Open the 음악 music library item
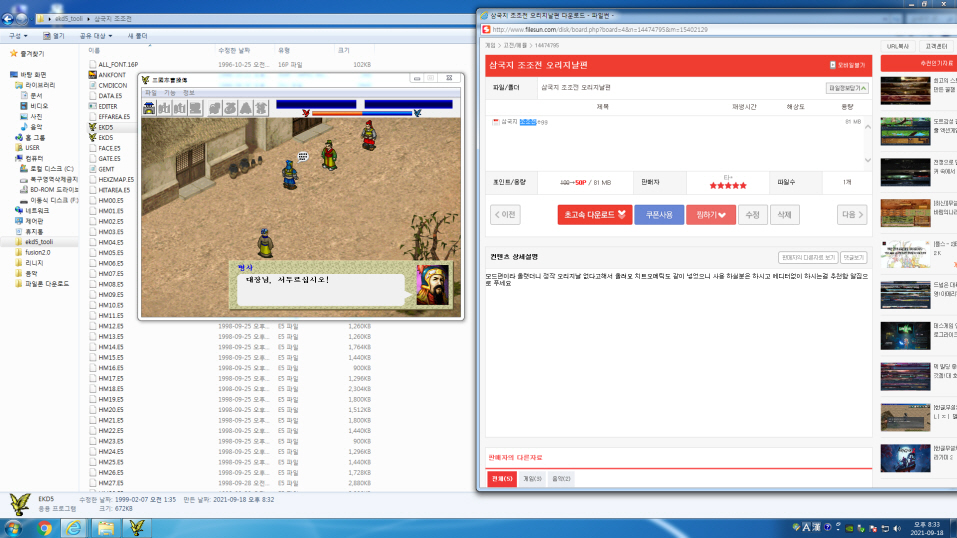 32,127
